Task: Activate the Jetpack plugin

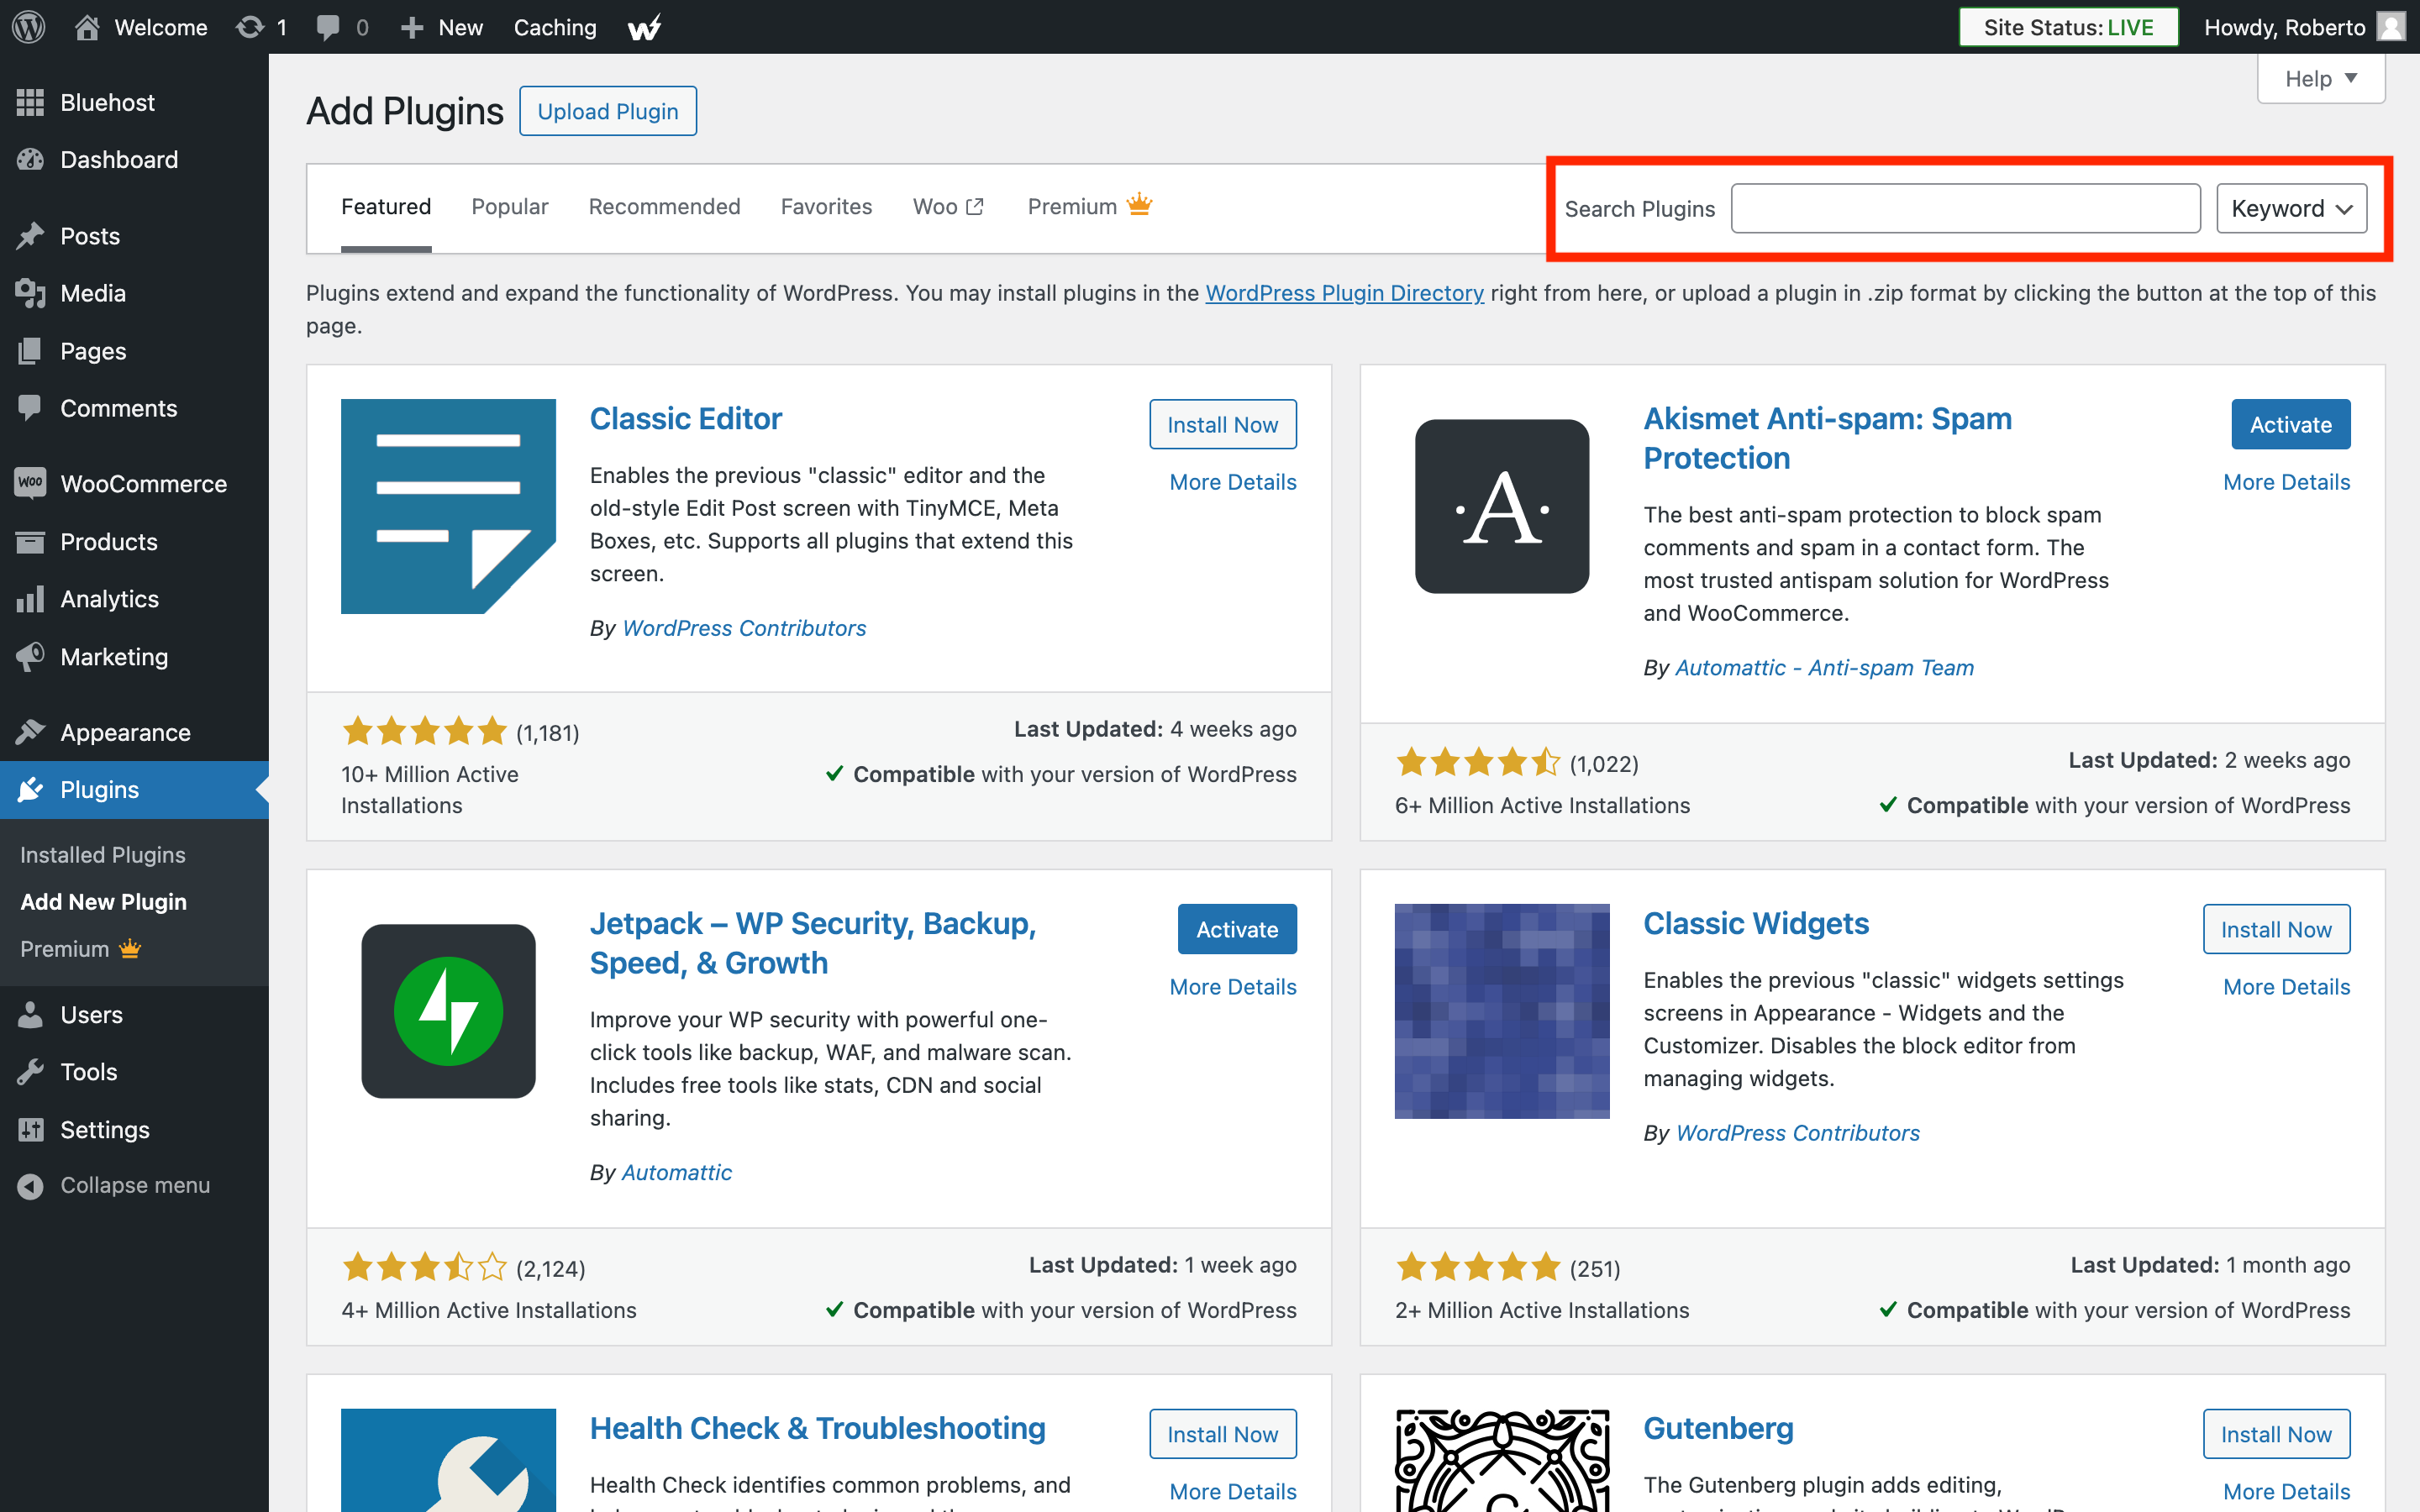Action: (1237, 929)
